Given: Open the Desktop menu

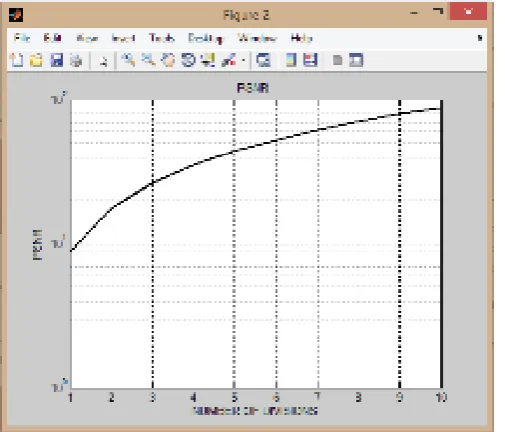Looking at the screenshot, I should 205,39.
